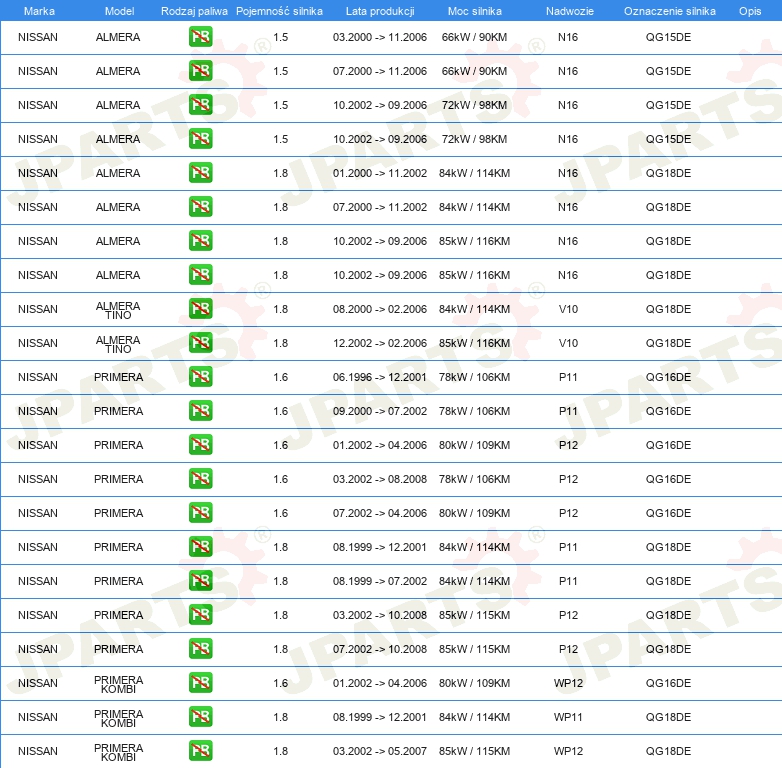Image resolution: width=782 pixels, height=768 pixels.
Task: Click fuel icon in Primera 03.2002 -> 10.2008 row
Action: tap(200, 615)
